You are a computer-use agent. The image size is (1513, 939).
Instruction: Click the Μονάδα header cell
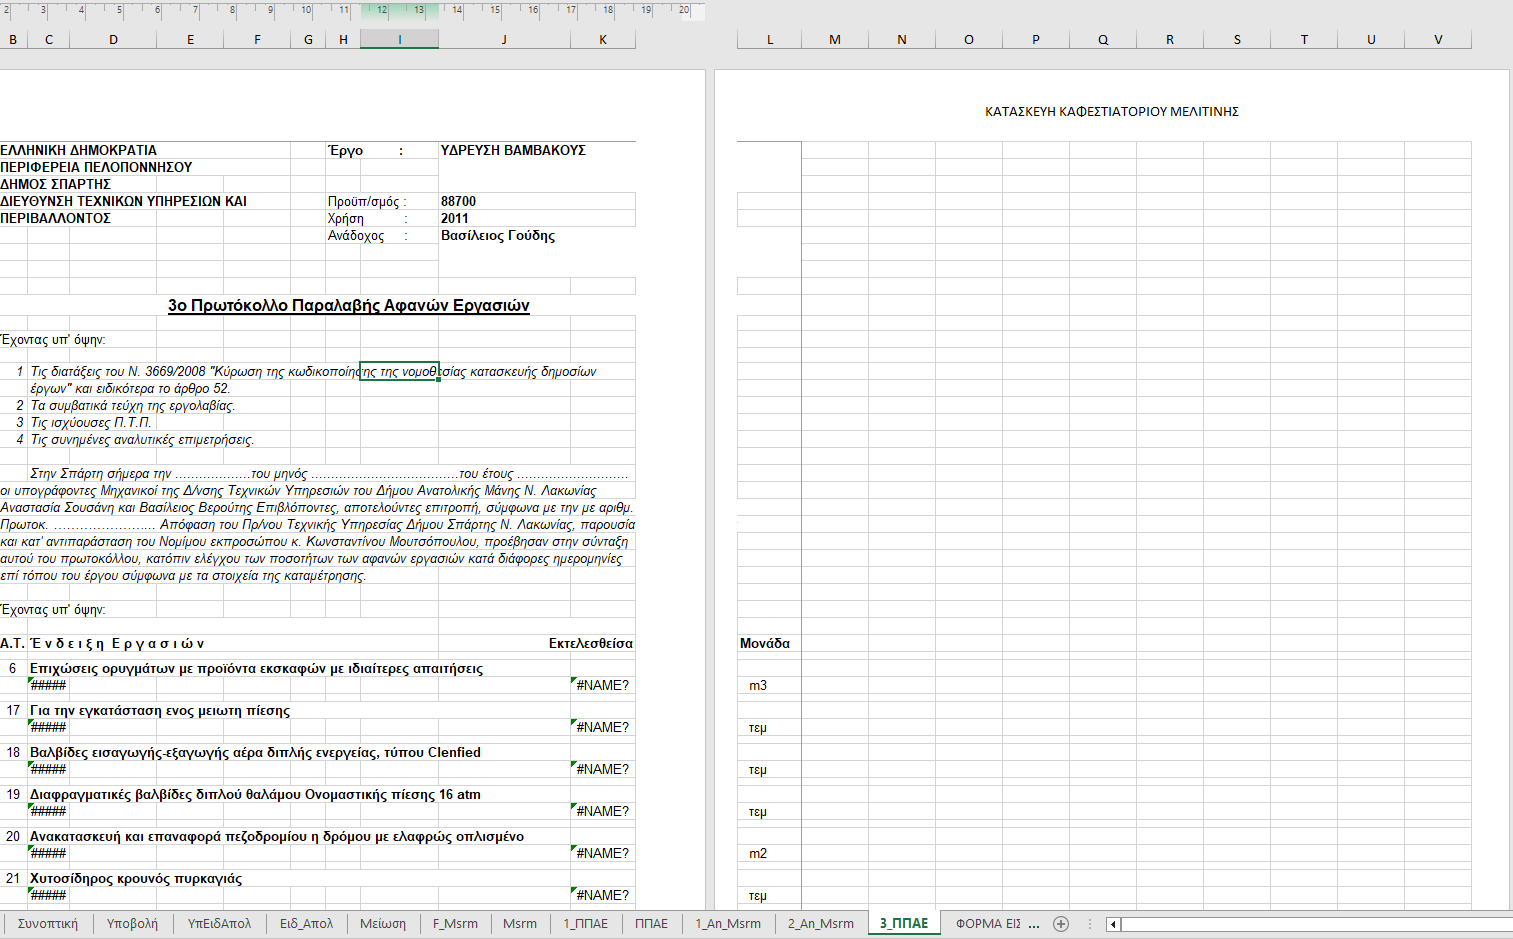[765, 644]
